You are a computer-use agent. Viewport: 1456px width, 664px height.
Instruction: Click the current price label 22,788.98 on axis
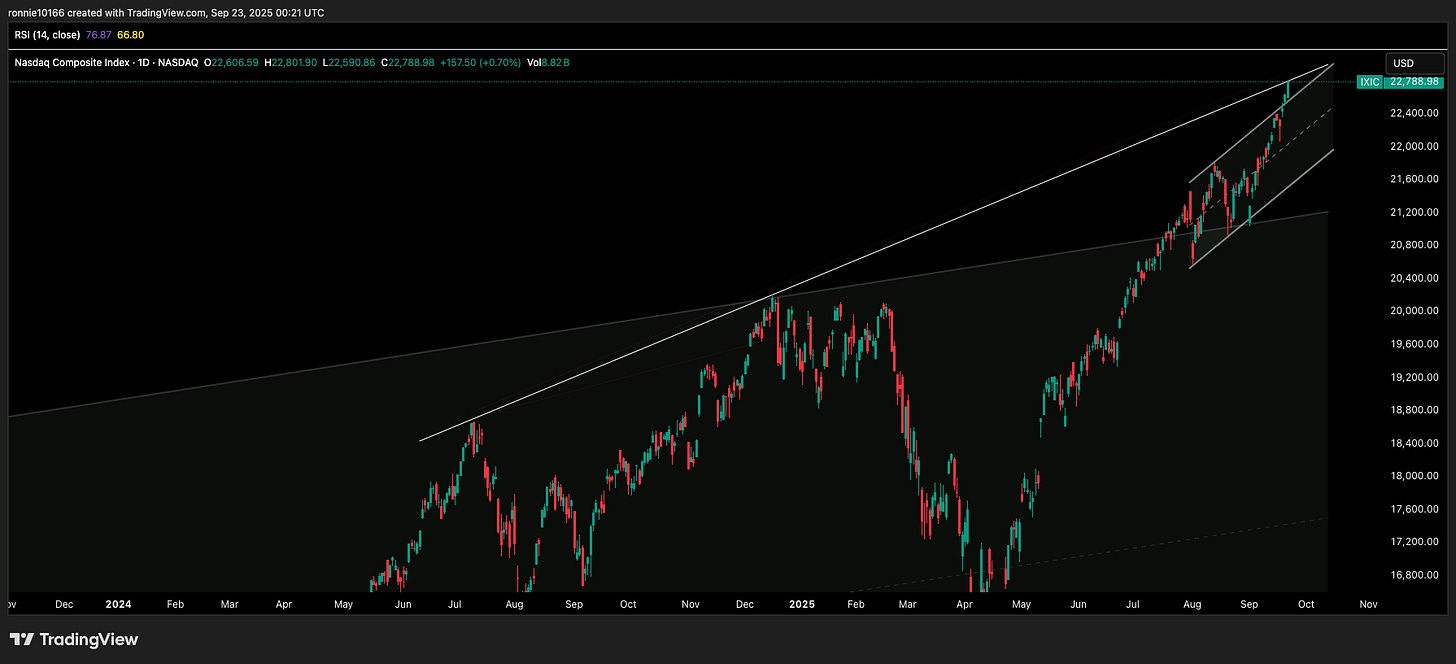pyautogui.click(x=1414, y=82)
